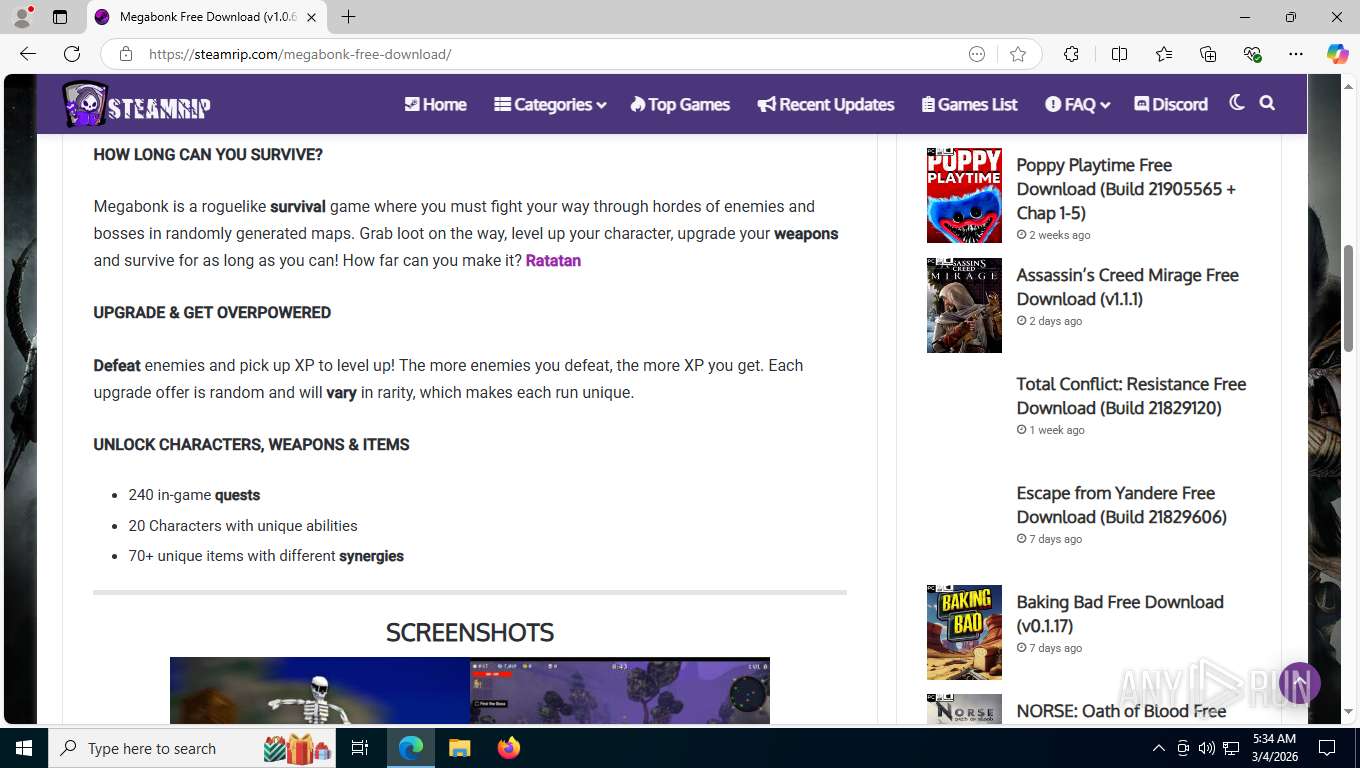
Task: Open the Home menu item
Action: [x=435, y=104]
